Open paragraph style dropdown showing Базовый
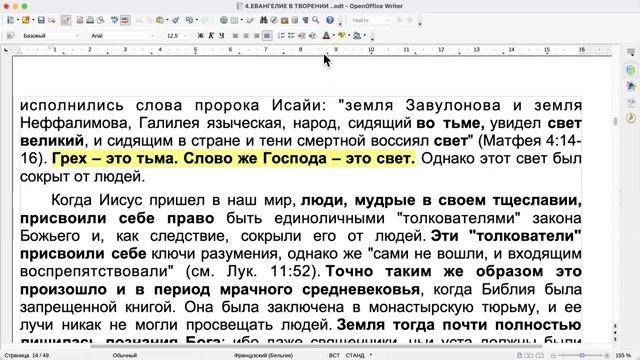This screenshot has width=640, height=360. (77, 36)
